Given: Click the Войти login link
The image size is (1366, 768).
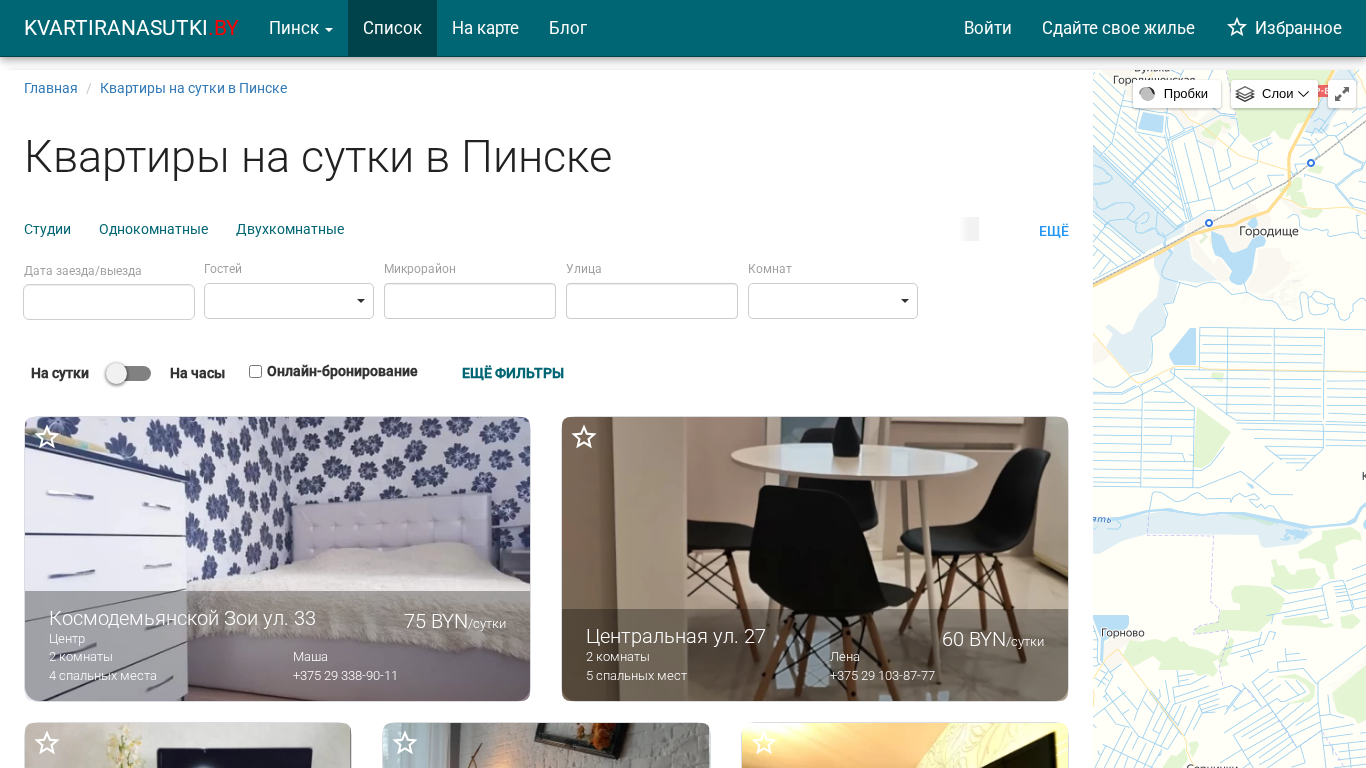Looking at the screenshot, I should click(x=987, y=28).
